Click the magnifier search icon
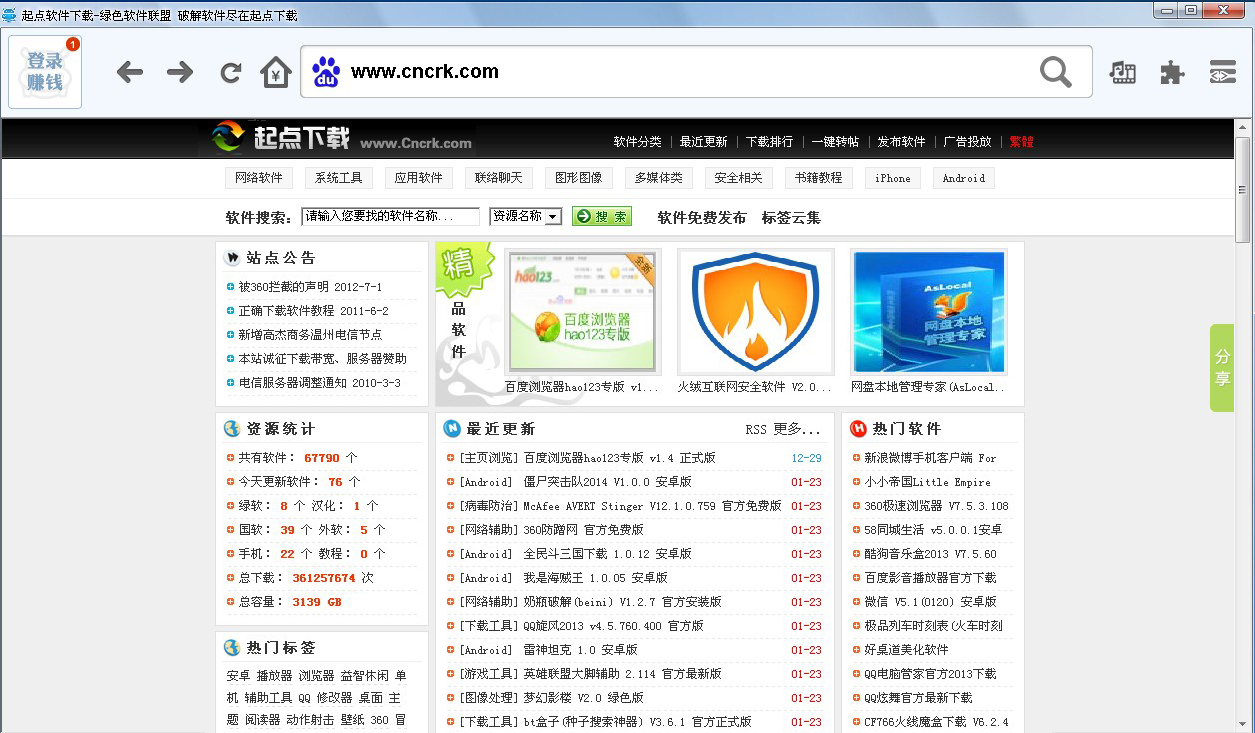 coord(1055,72)
